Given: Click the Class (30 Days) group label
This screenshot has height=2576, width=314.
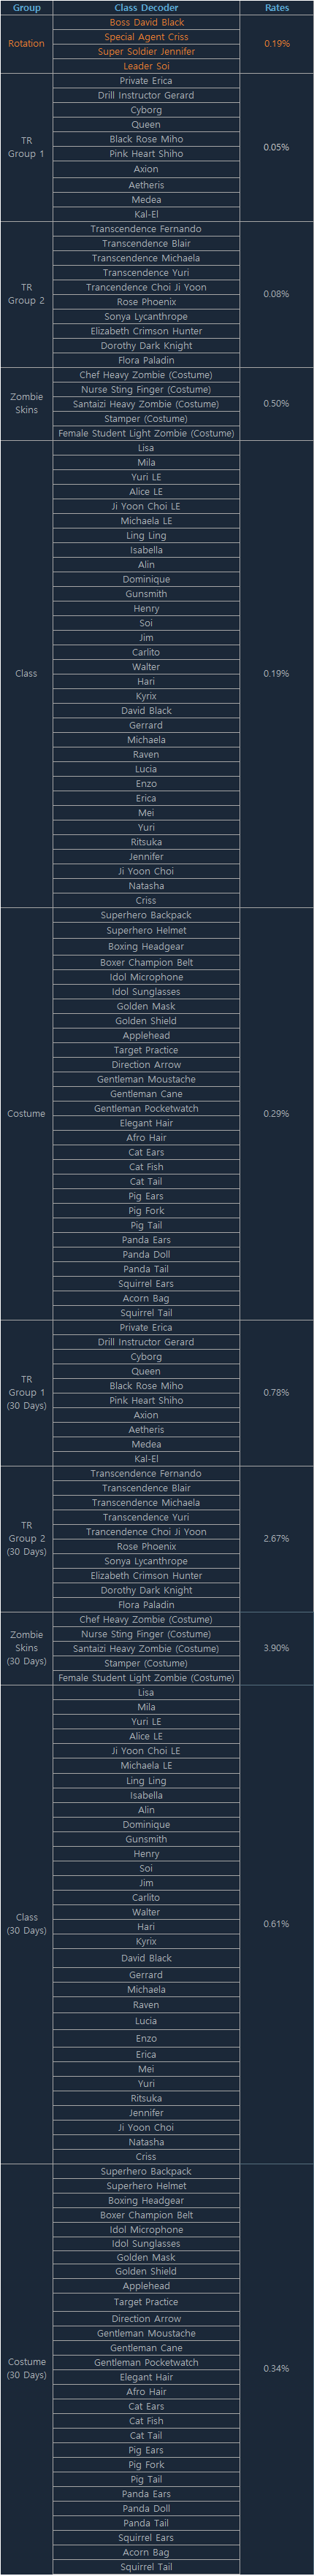Looking at the screenshot, I should coord(26,1923).
